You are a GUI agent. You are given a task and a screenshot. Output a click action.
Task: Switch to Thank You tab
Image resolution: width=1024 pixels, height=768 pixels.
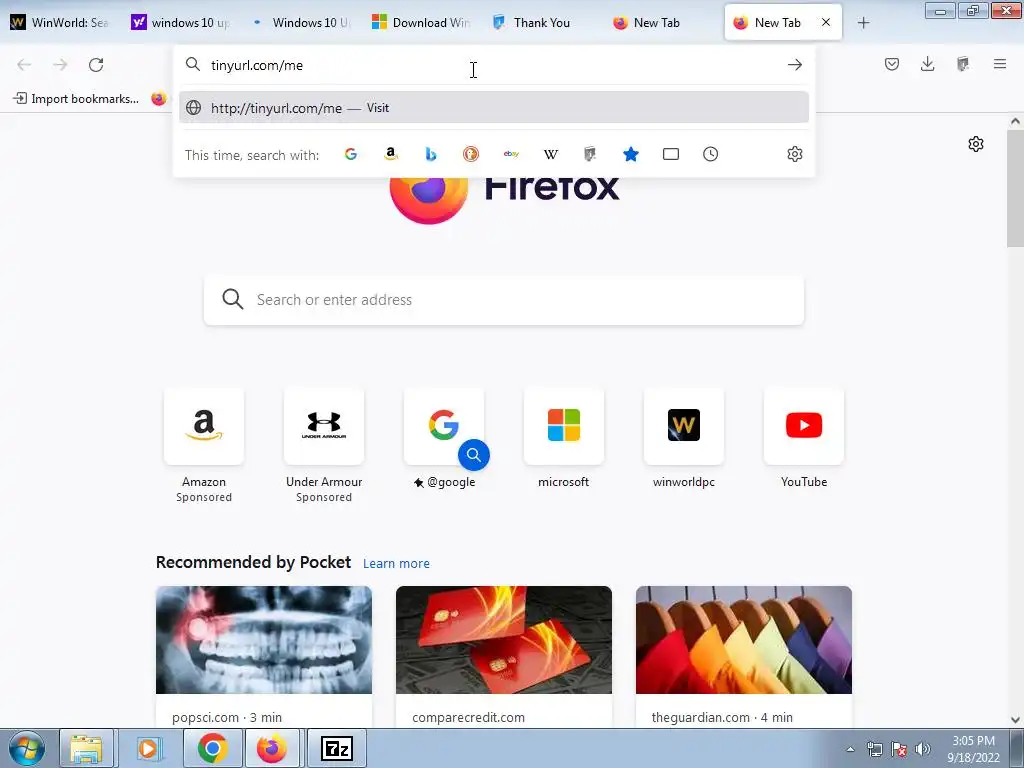pyautogui.click(x=541, y=22)
